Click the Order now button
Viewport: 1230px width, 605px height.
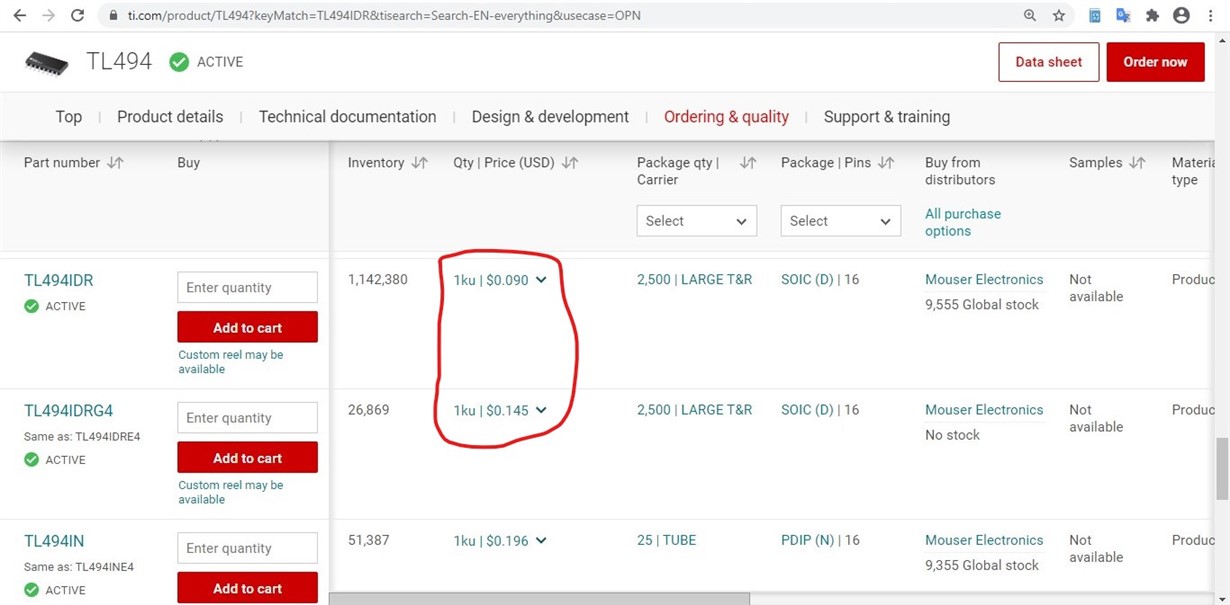(x=1155, y=62)
